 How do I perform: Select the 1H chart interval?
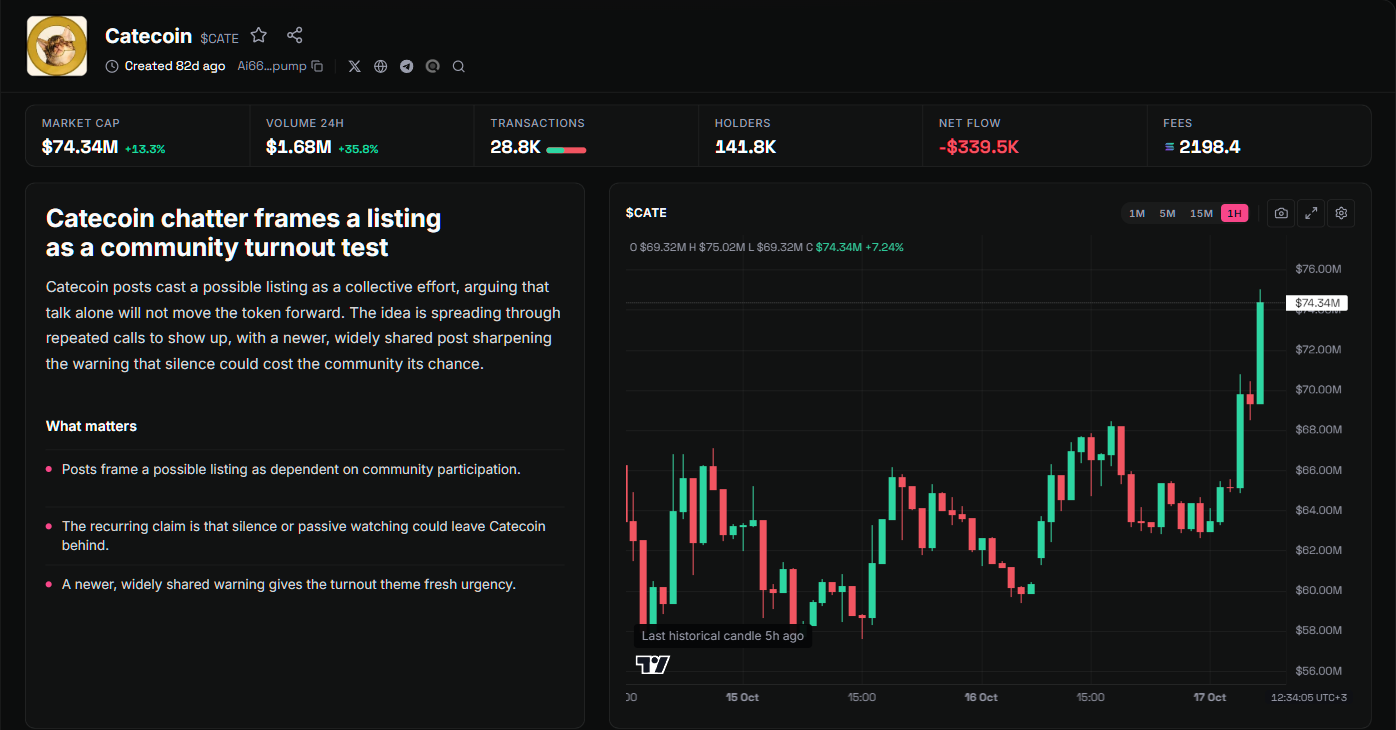click(x=1235, y=213)
